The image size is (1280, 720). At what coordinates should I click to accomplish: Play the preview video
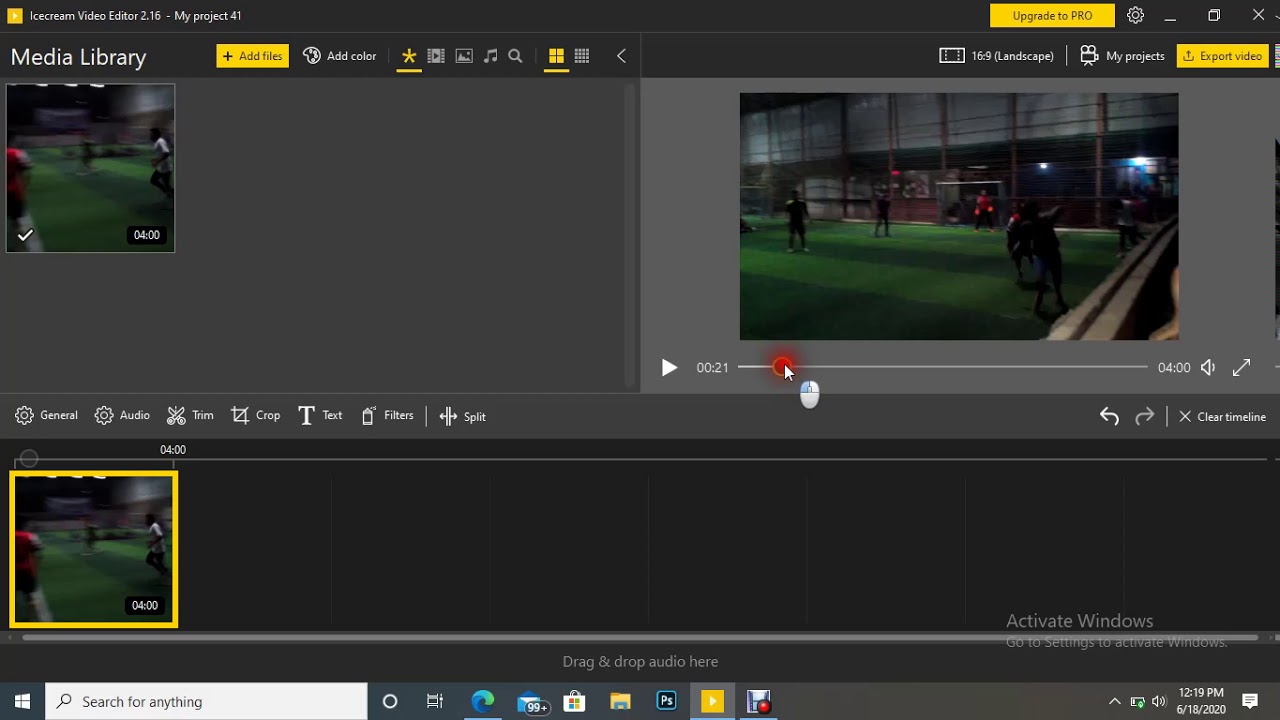point(669,368)
